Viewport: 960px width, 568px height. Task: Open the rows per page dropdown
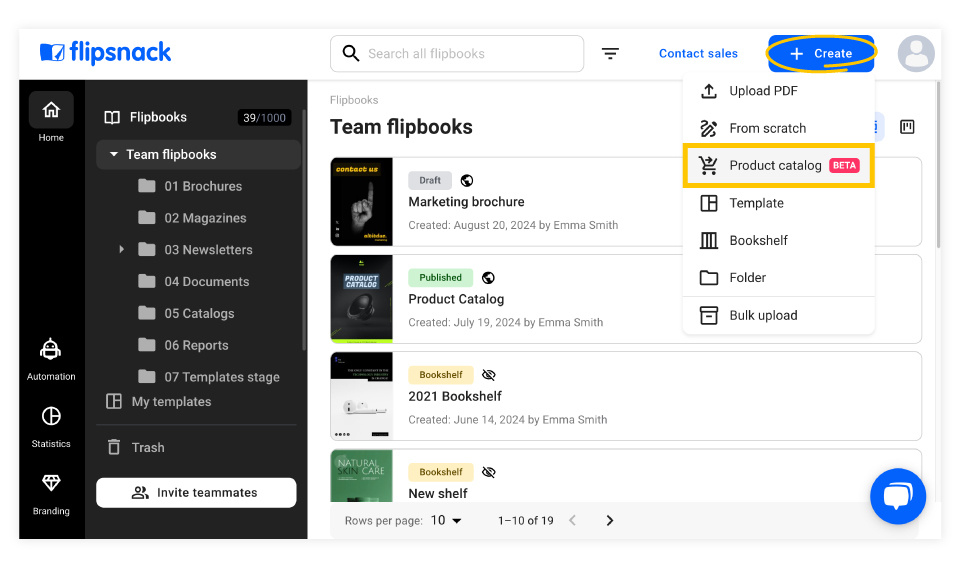coord(446,520)
